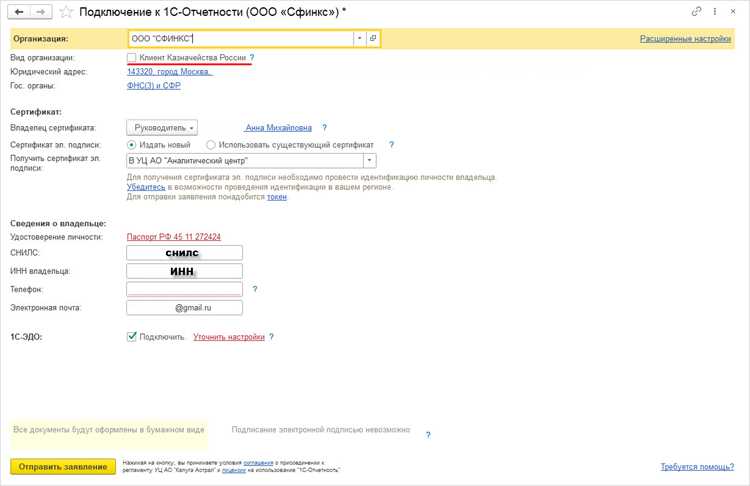Screen dimensions: 750x486
Task: Select Издать новый radio option
Action: tap(131, 144)
